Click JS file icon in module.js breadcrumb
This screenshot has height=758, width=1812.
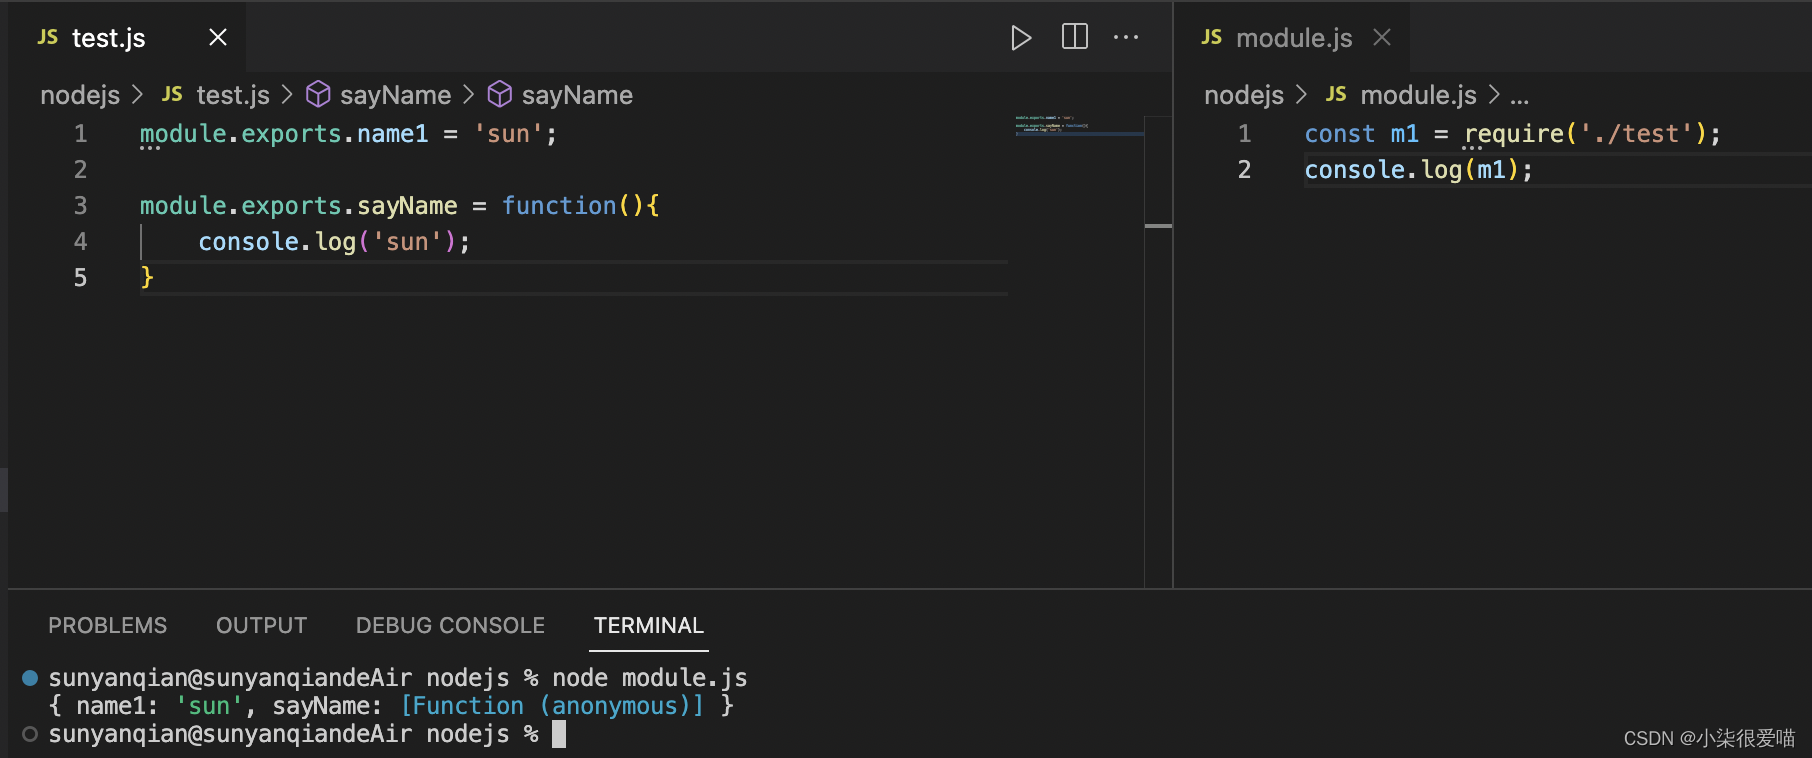pyautogui.click(x=1336, y=95)
